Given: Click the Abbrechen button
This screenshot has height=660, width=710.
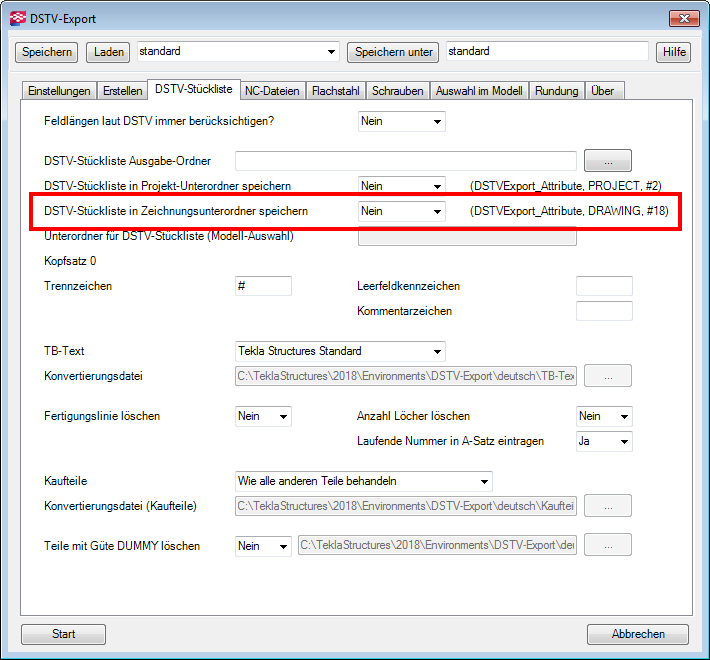Looking at the screenshot, I should [638, 634].
